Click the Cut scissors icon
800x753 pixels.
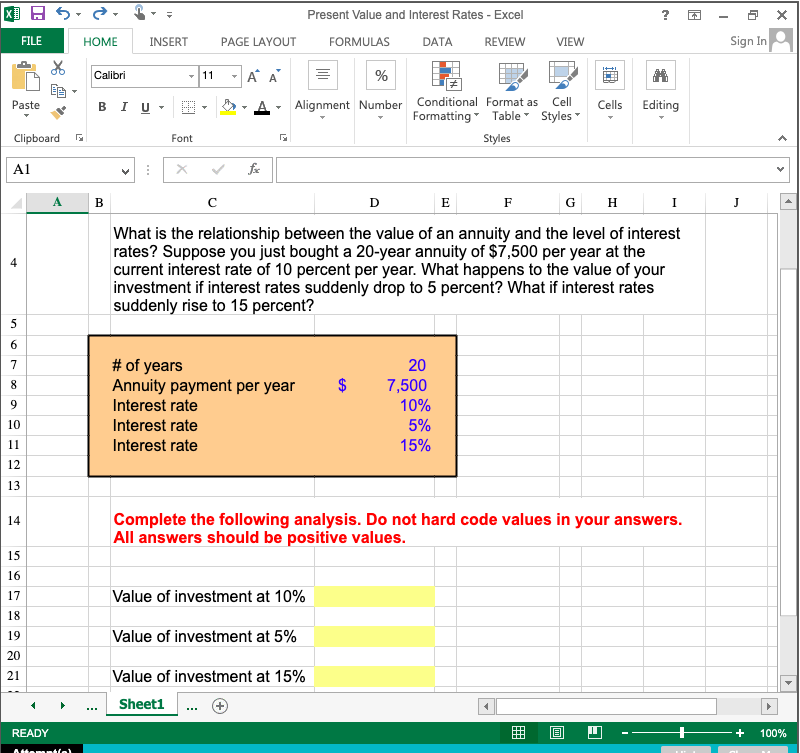pos(57,68)
